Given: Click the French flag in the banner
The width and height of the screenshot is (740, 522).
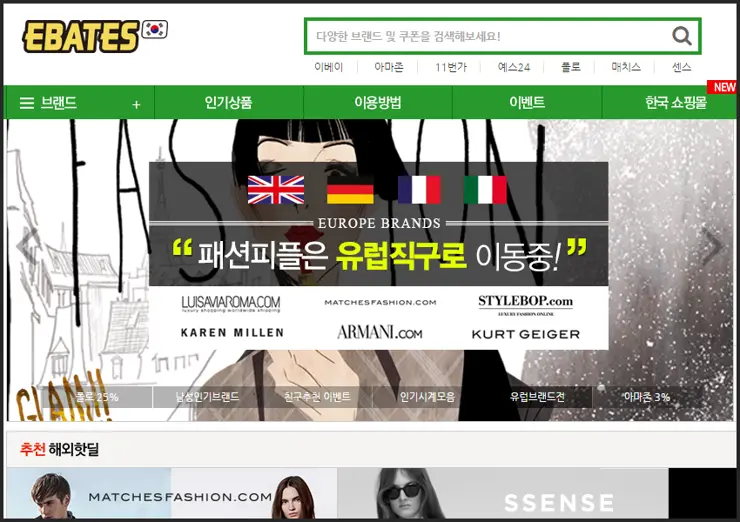Looking at the screenshot, I should [420, 190].
